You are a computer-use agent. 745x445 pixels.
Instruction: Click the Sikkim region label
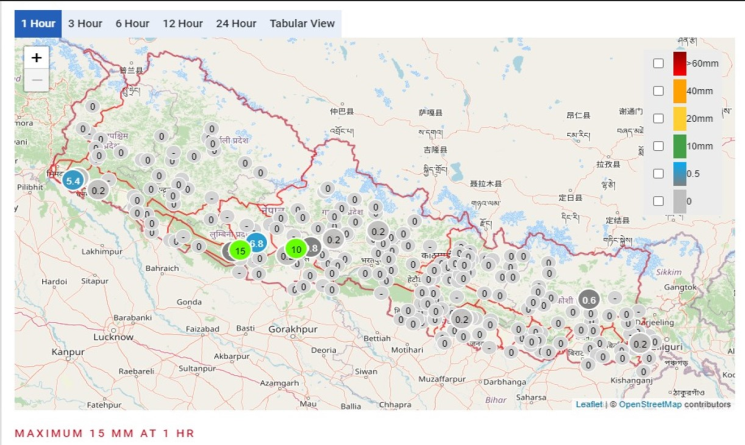669,272
